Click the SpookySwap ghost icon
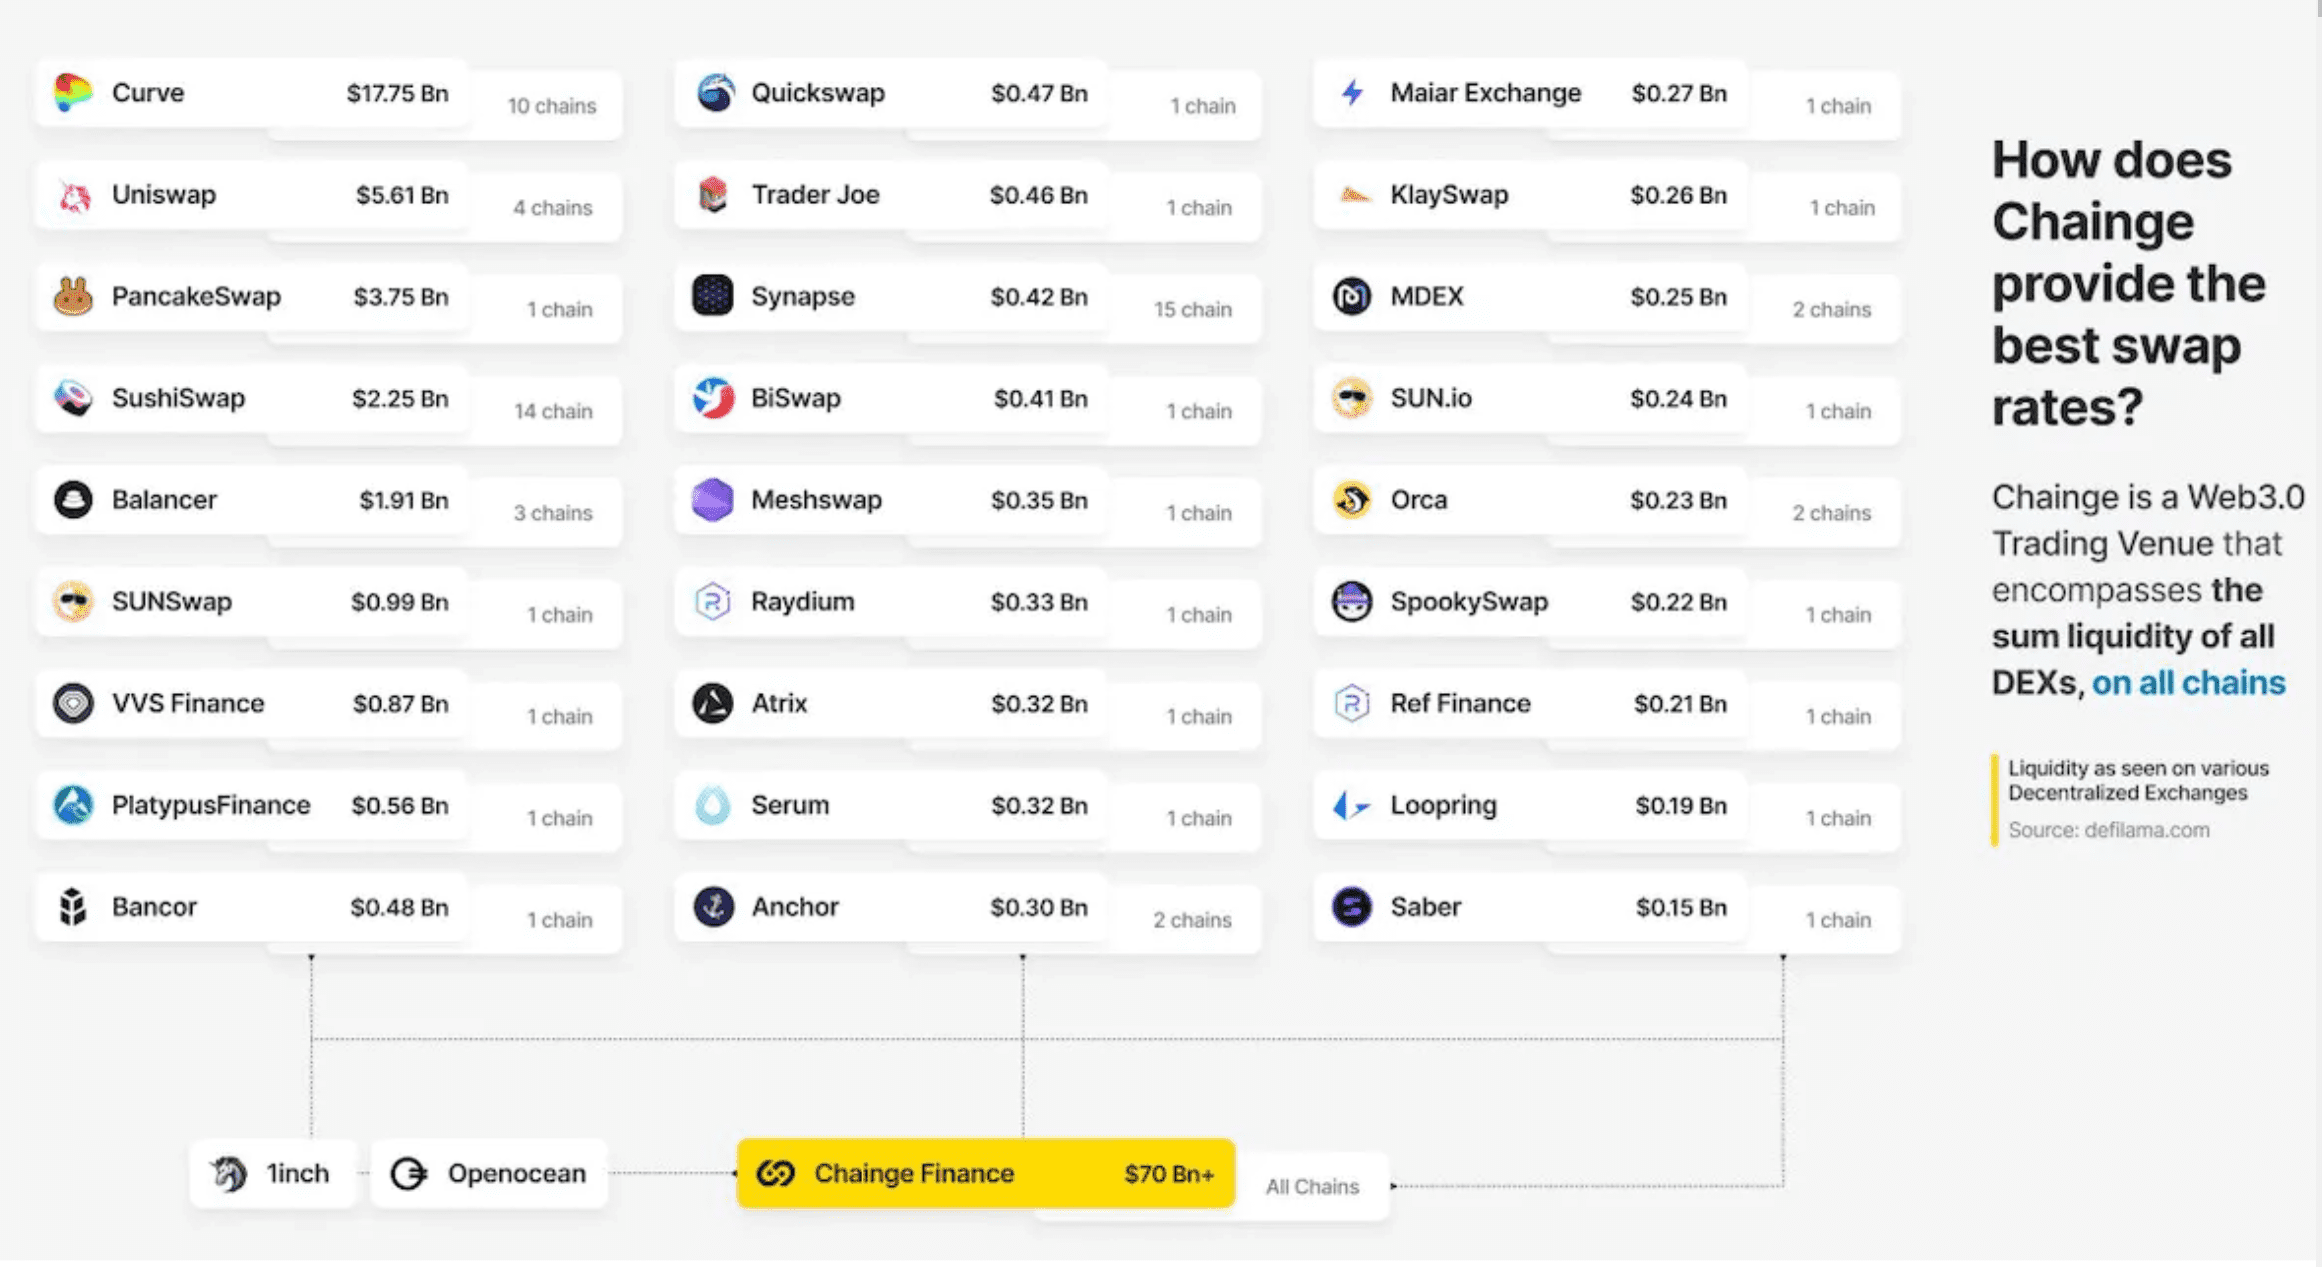2322x1267 pixels. [1351, 602]
